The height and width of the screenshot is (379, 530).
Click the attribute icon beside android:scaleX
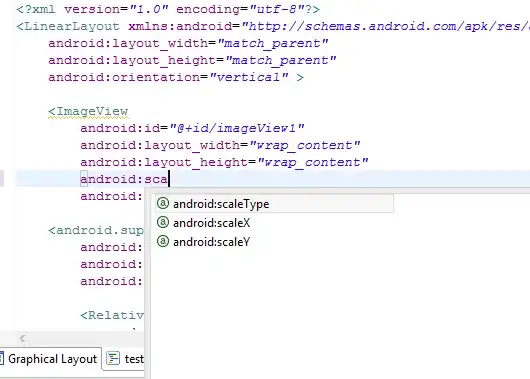163,222
